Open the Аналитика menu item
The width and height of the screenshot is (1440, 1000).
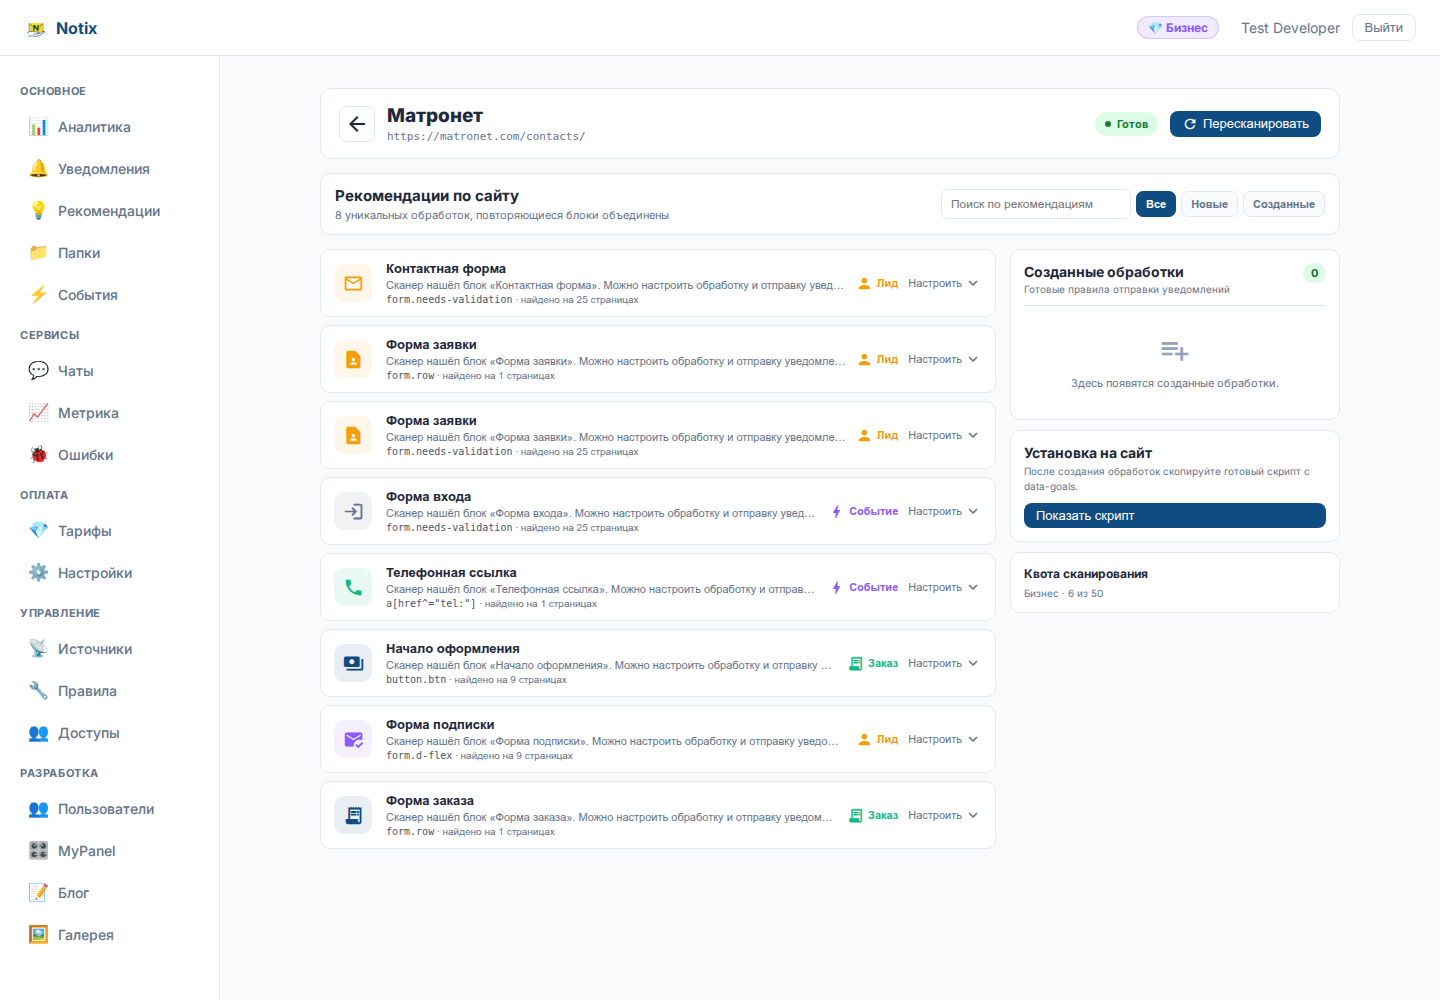[110, 127]
